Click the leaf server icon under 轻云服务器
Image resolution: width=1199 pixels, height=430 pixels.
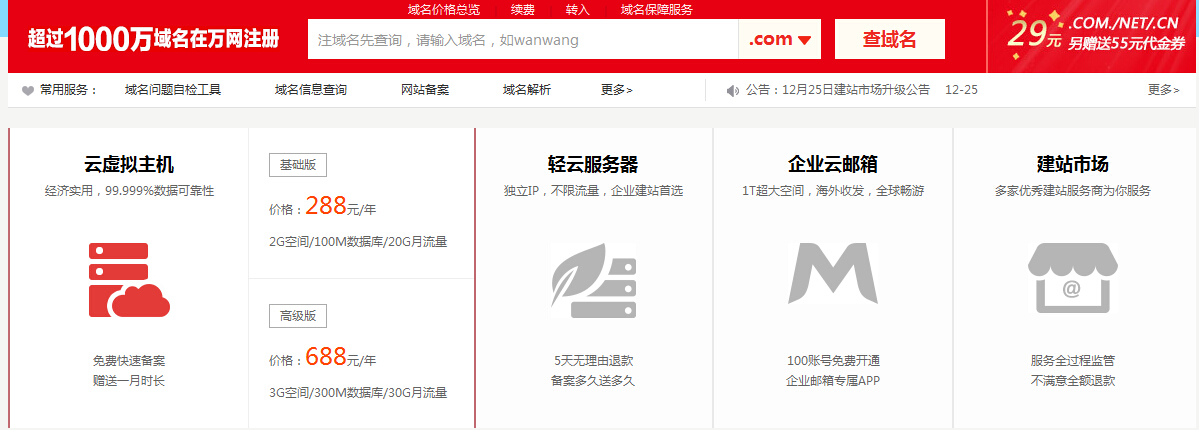pyautogui.click(x=594, y=280)
